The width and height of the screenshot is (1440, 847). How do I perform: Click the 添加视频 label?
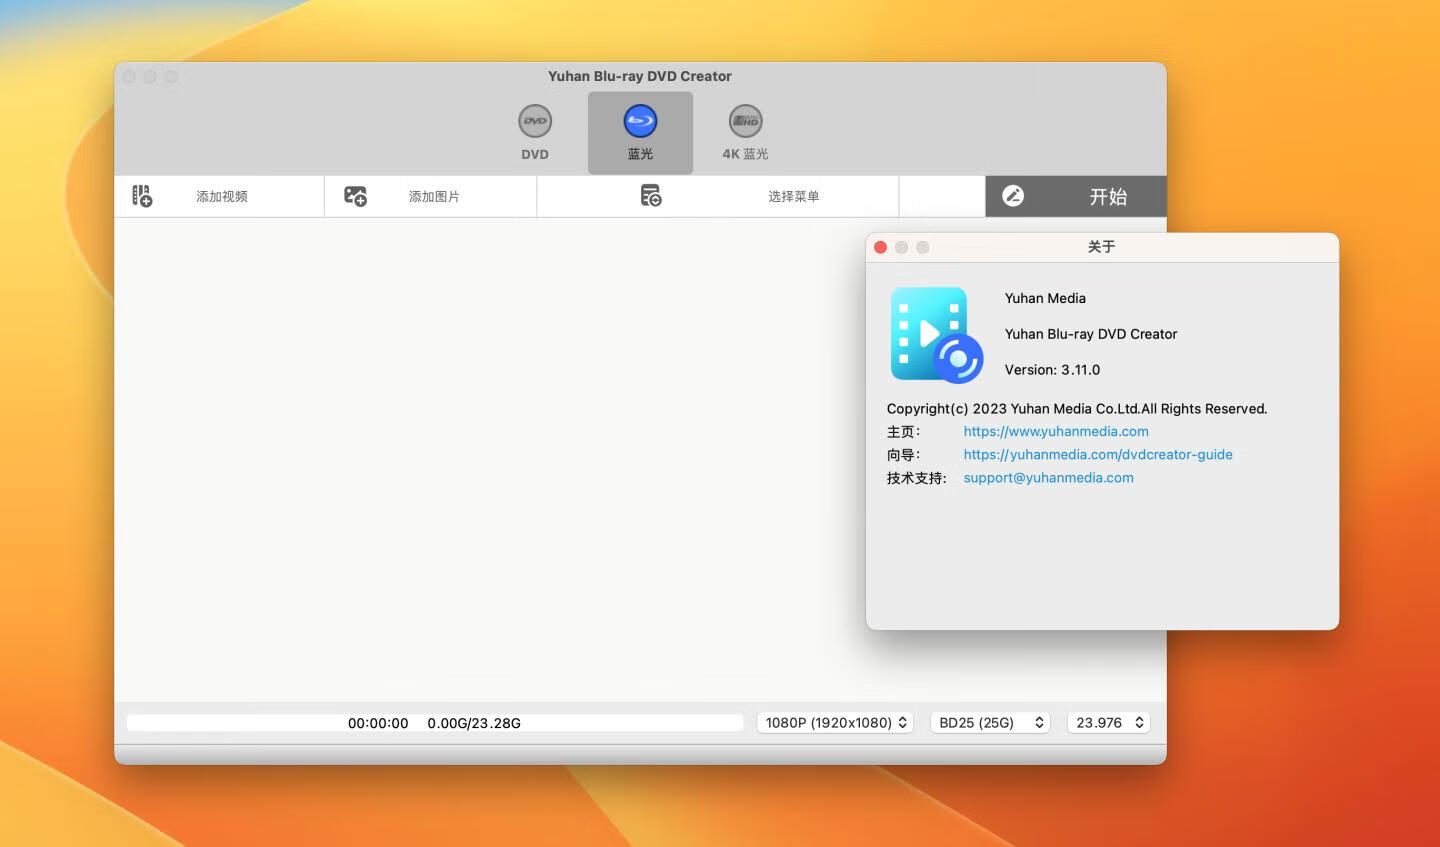222,197
